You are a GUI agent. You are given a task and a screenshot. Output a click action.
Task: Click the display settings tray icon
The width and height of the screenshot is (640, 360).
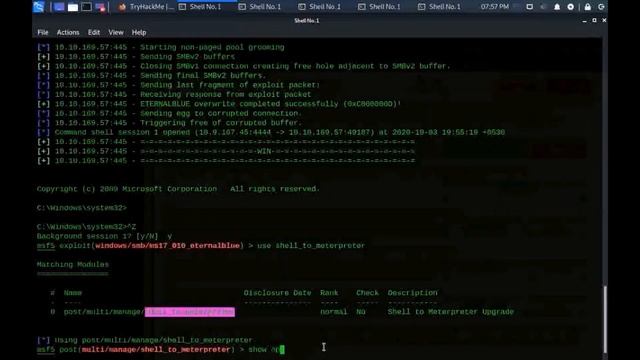coord(529,7)
